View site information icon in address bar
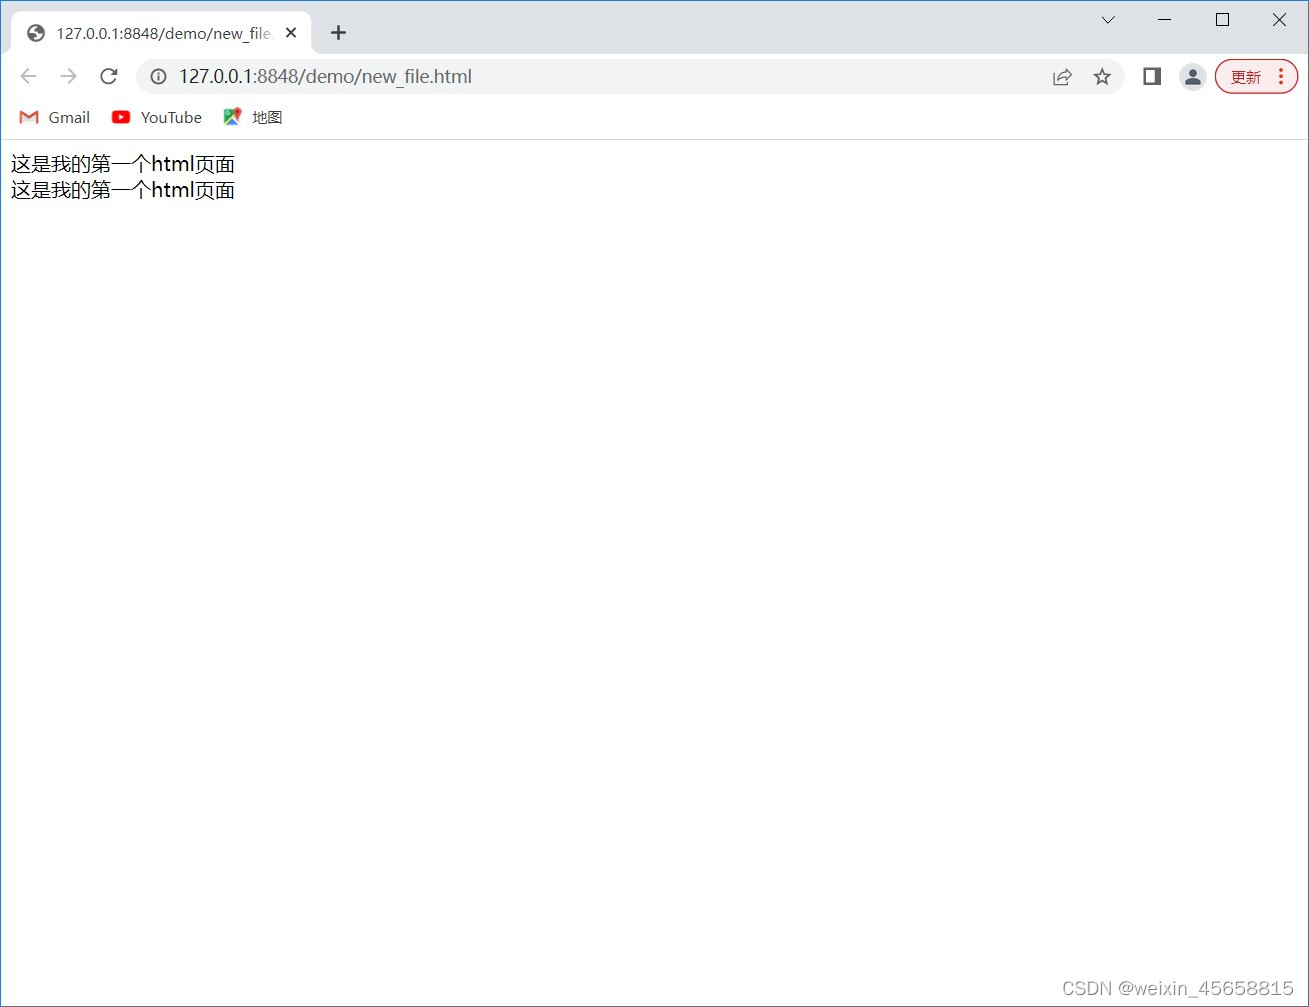 pos(158,77)
